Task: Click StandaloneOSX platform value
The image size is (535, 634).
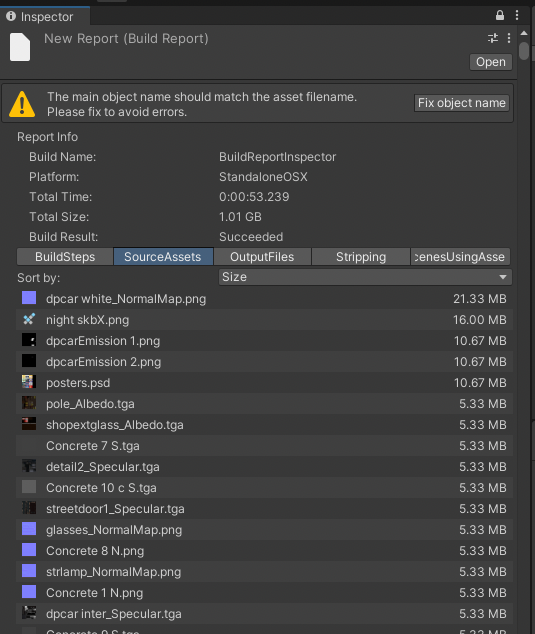Action: tap(263, 177)
